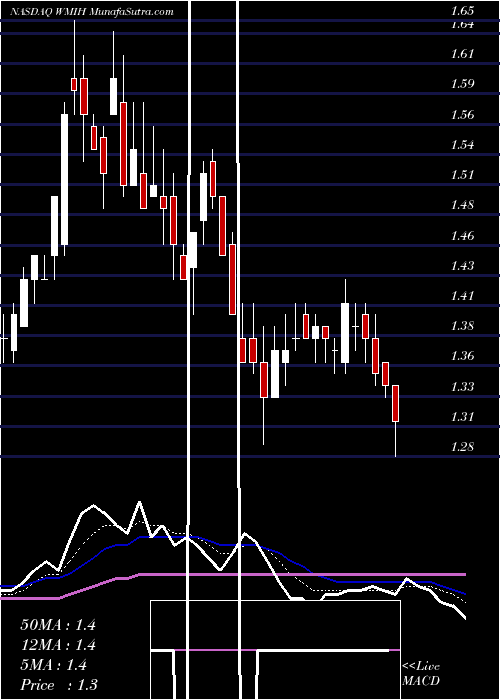Click the 1.41 price axis label
The image size is (500, 700).
[x=462, y=296]
